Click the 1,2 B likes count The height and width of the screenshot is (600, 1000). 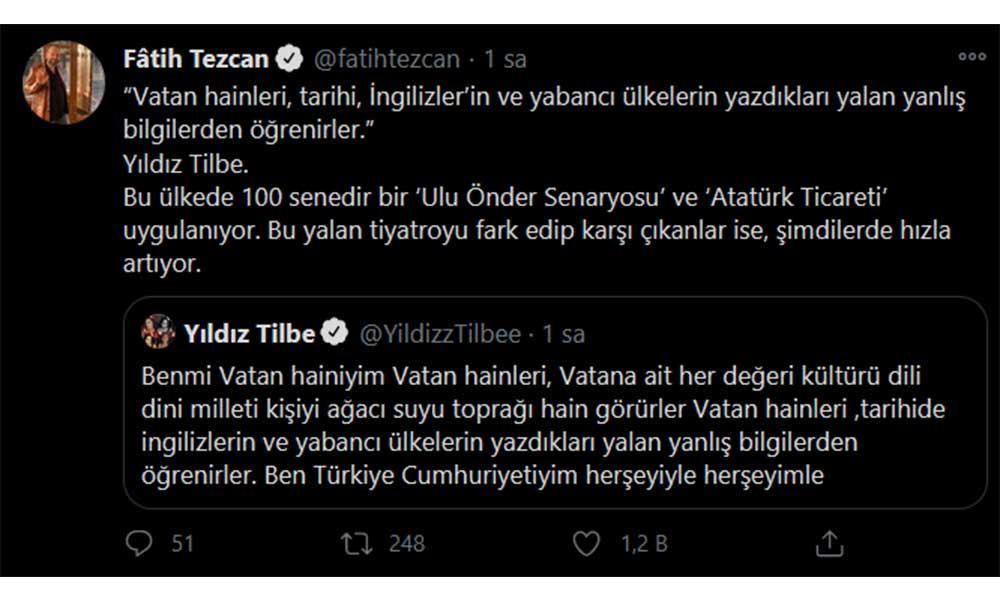coord(644,543)
